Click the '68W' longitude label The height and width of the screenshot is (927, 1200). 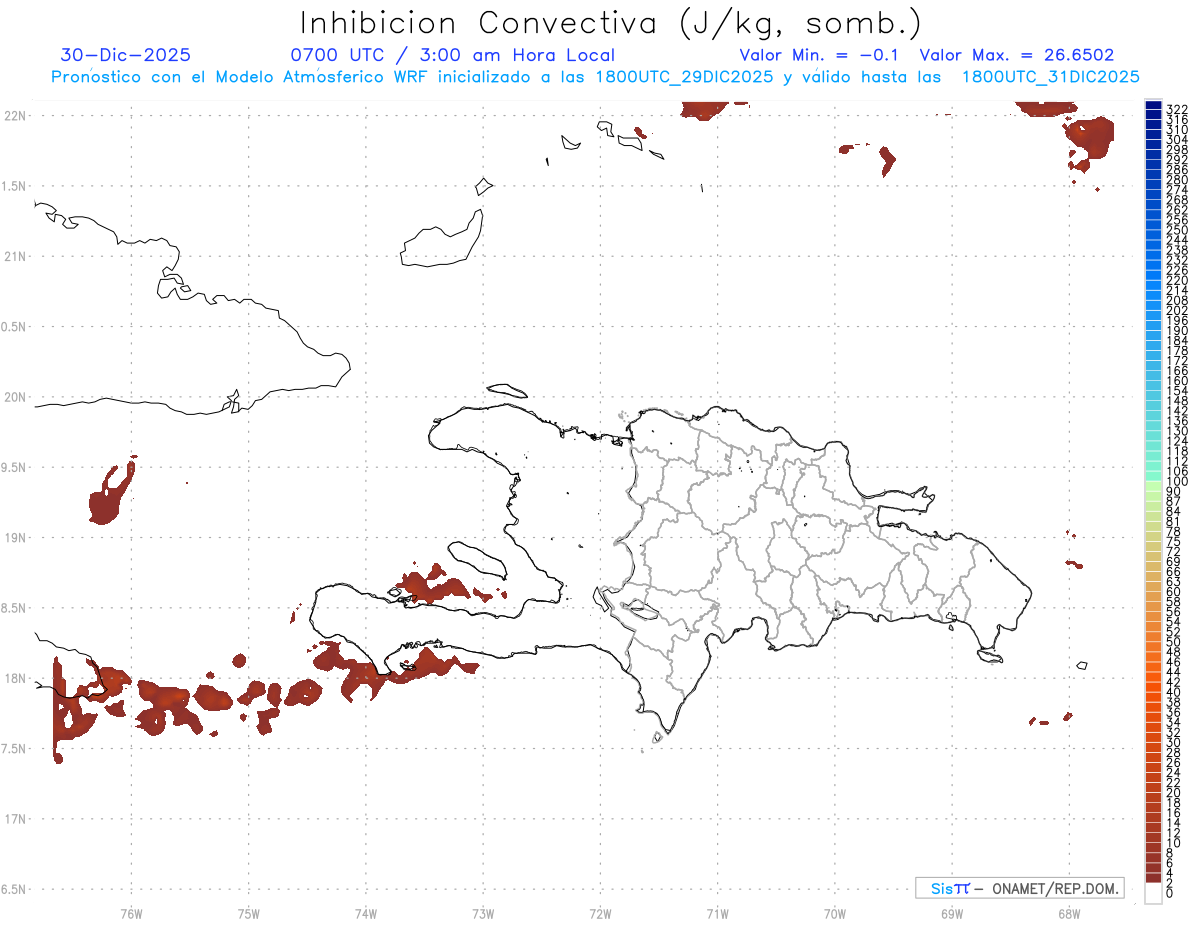[x=1069, y=912]
